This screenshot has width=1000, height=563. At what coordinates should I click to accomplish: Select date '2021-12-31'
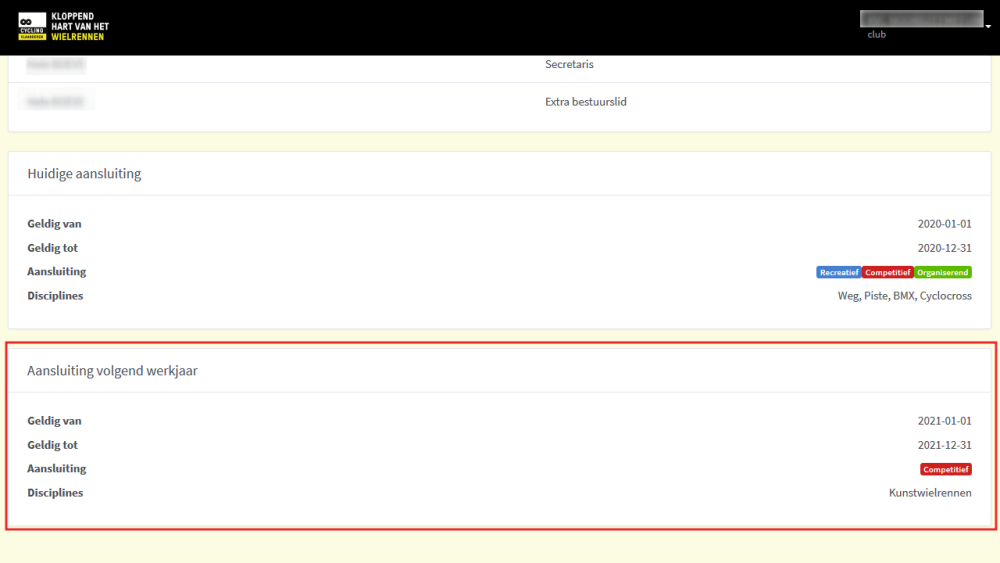coord(945,445)
